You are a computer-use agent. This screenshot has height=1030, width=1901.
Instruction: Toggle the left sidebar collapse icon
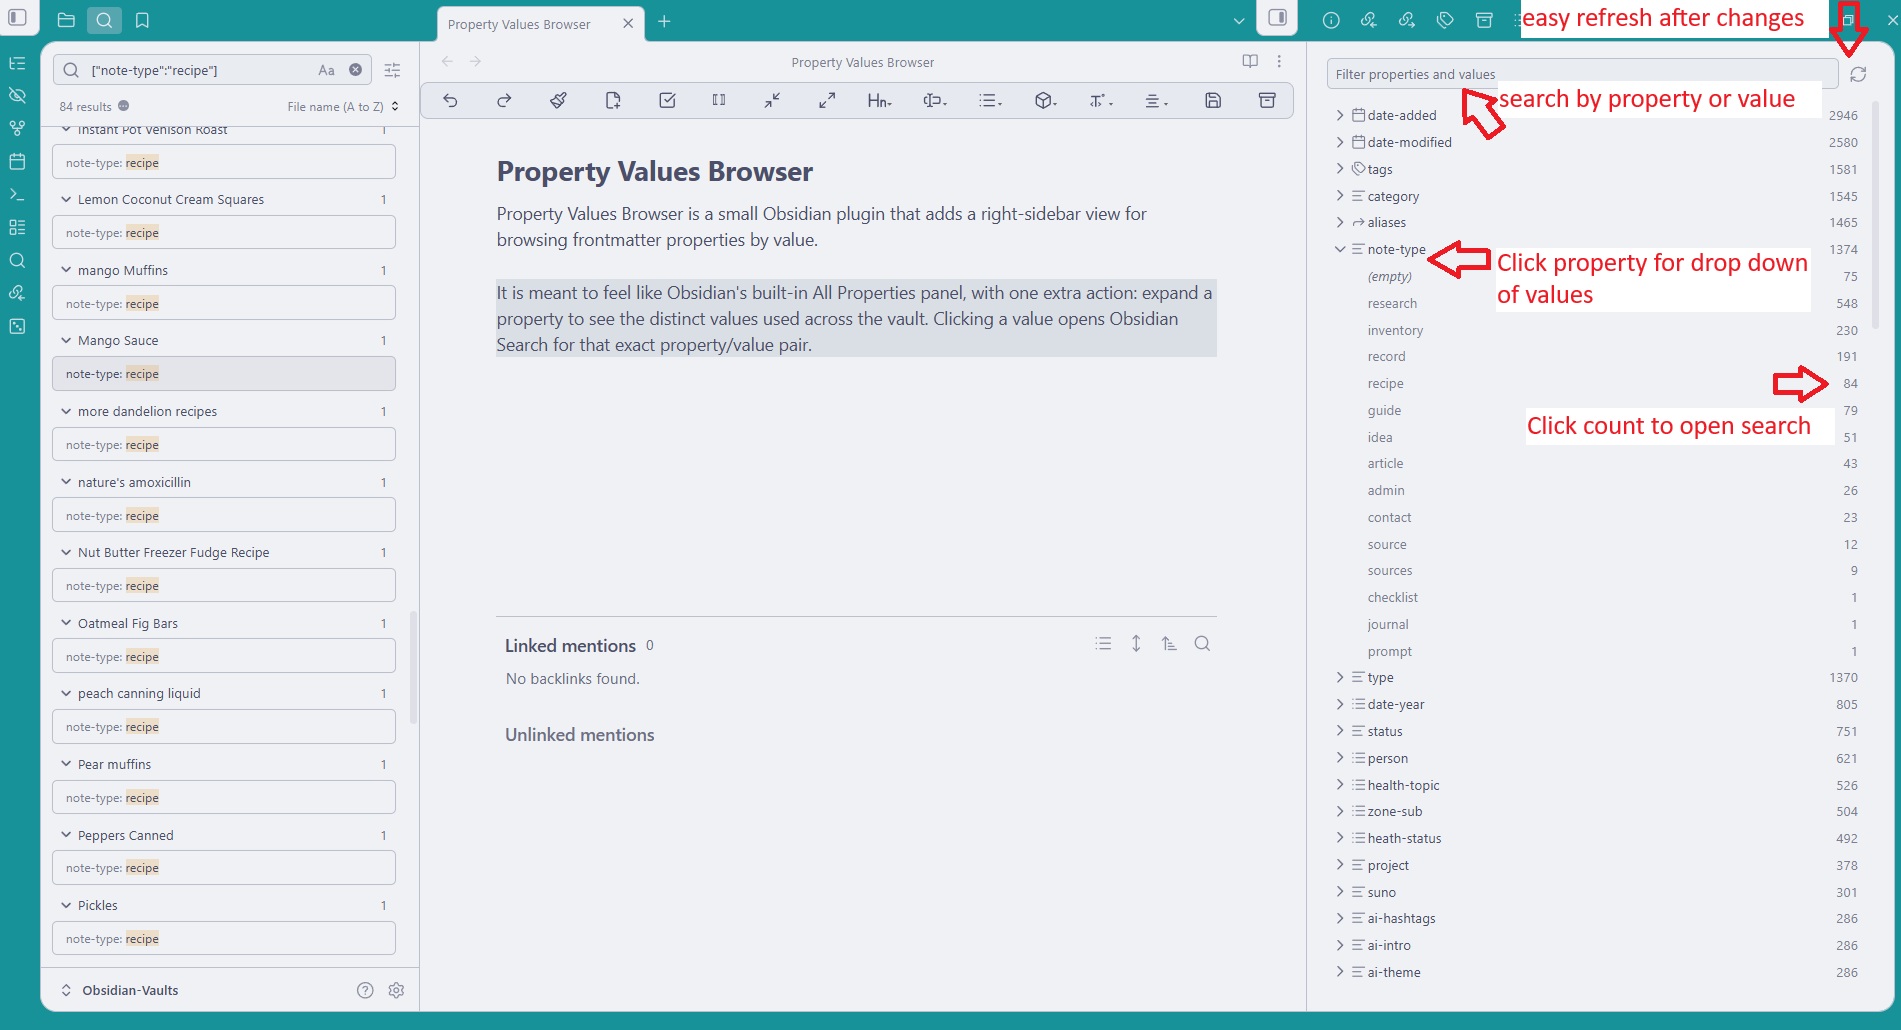click(x=17, y=18)
